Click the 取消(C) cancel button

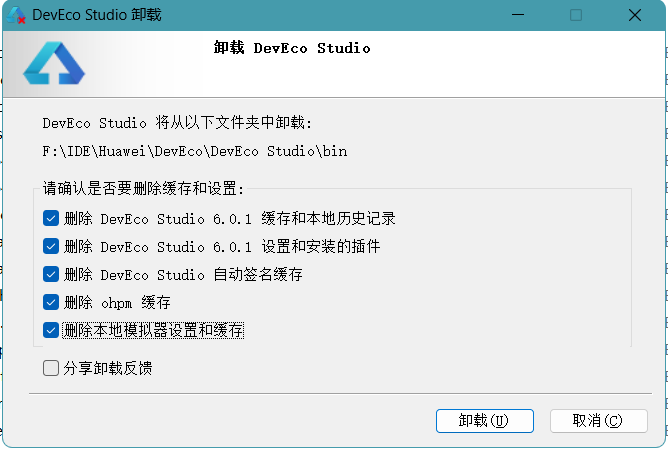[599, 421]
